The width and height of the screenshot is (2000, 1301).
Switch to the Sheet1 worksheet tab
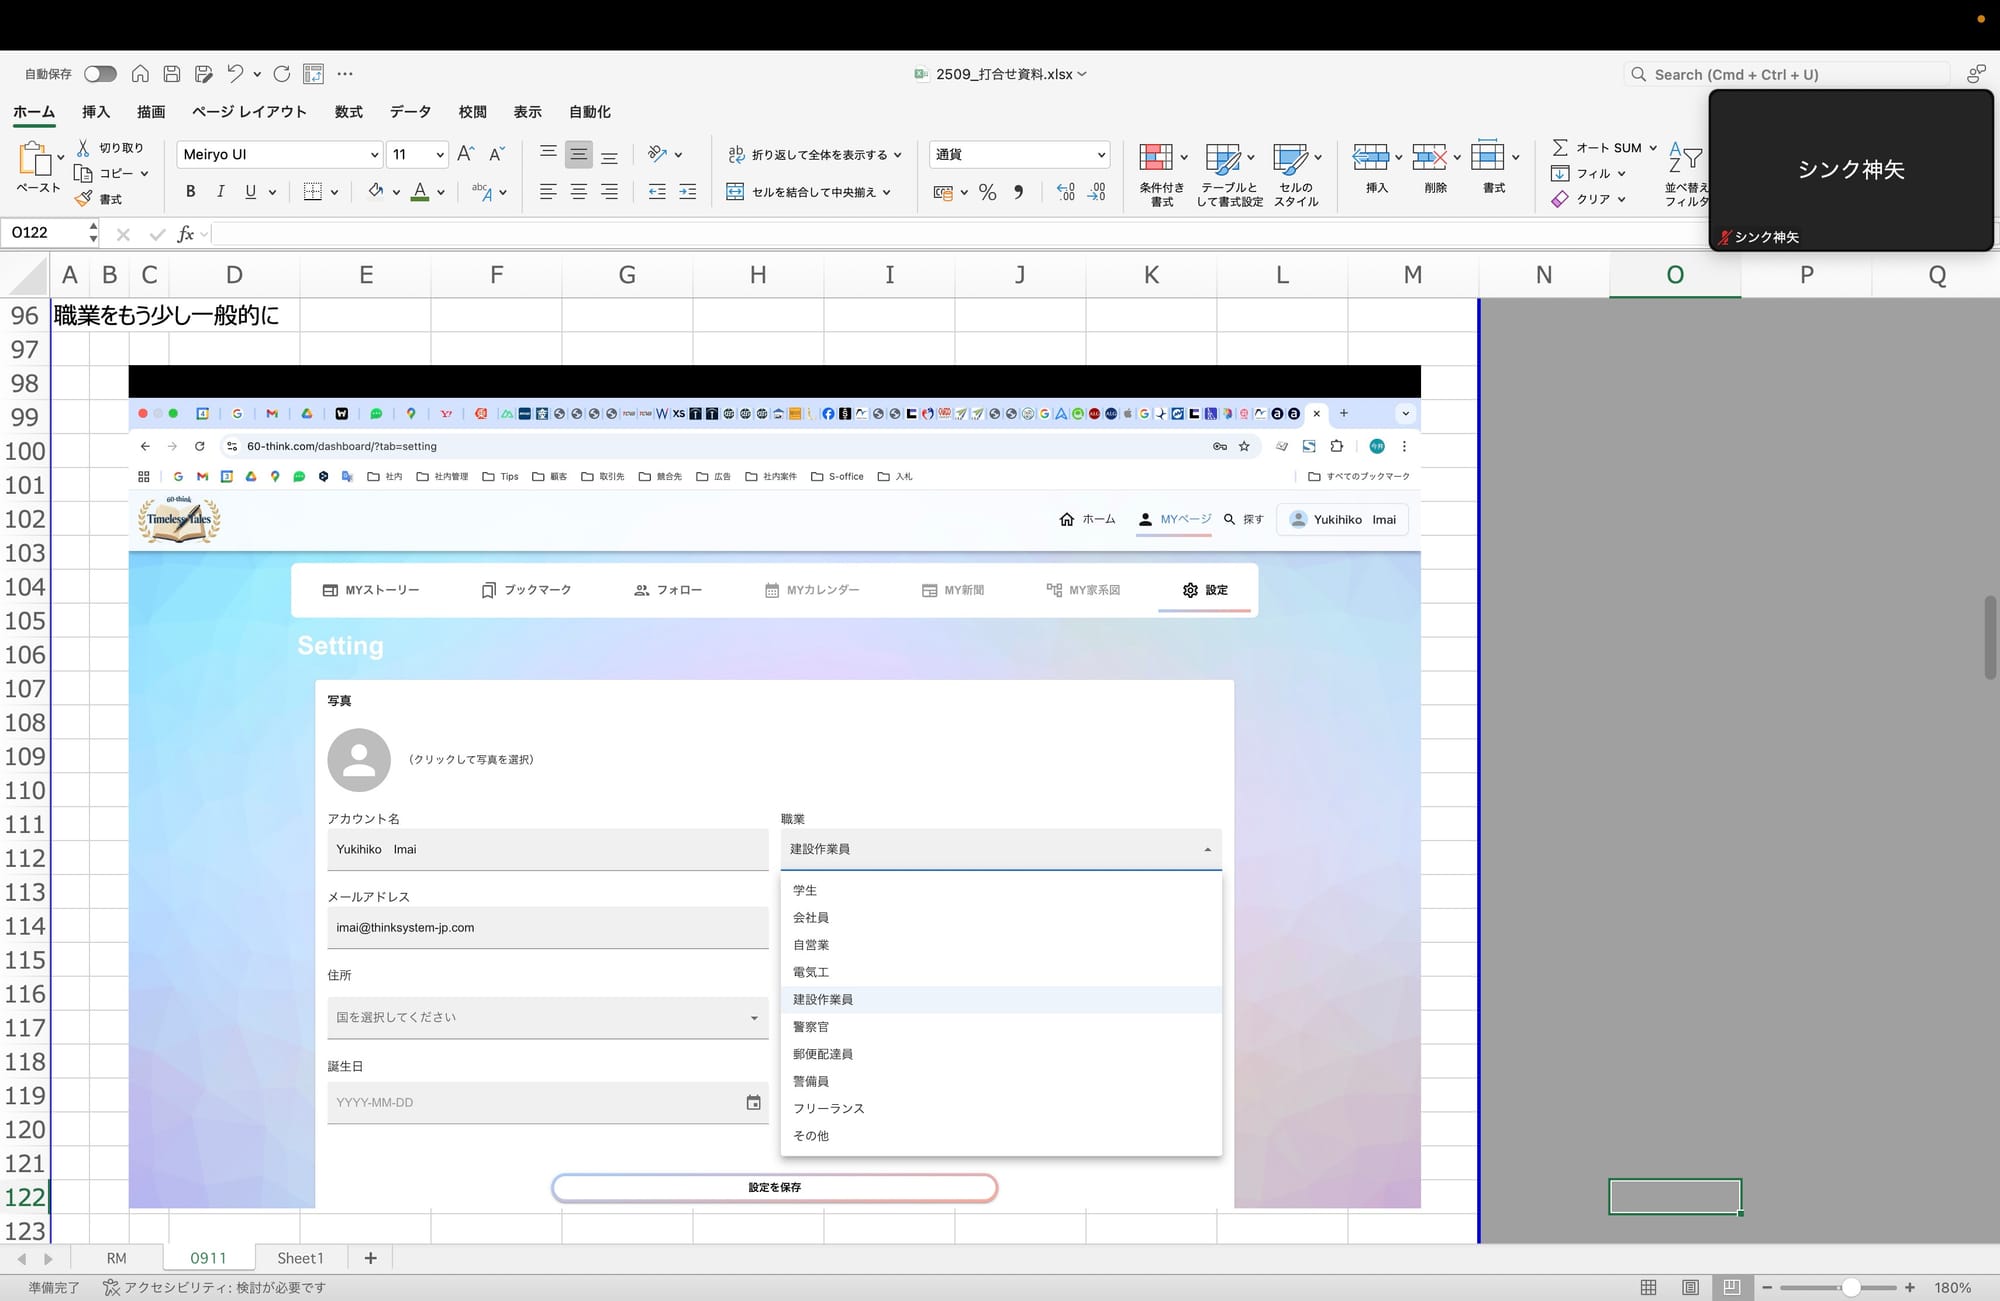pos(300,1258)
